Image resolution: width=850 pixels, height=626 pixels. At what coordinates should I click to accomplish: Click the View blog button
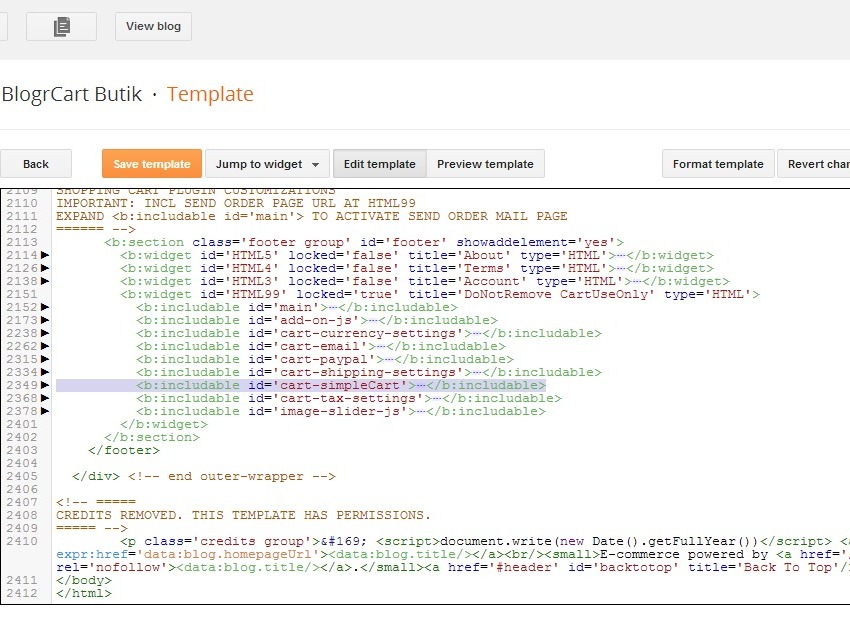(153, 26)
